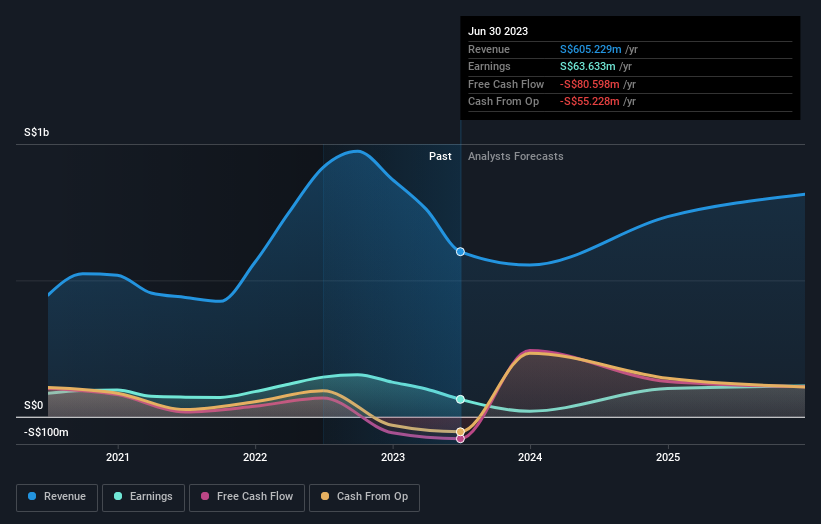This screenshot has height=524, width=821.
Task: Click the S$1b y-axis label
Action: click(37, 132)
